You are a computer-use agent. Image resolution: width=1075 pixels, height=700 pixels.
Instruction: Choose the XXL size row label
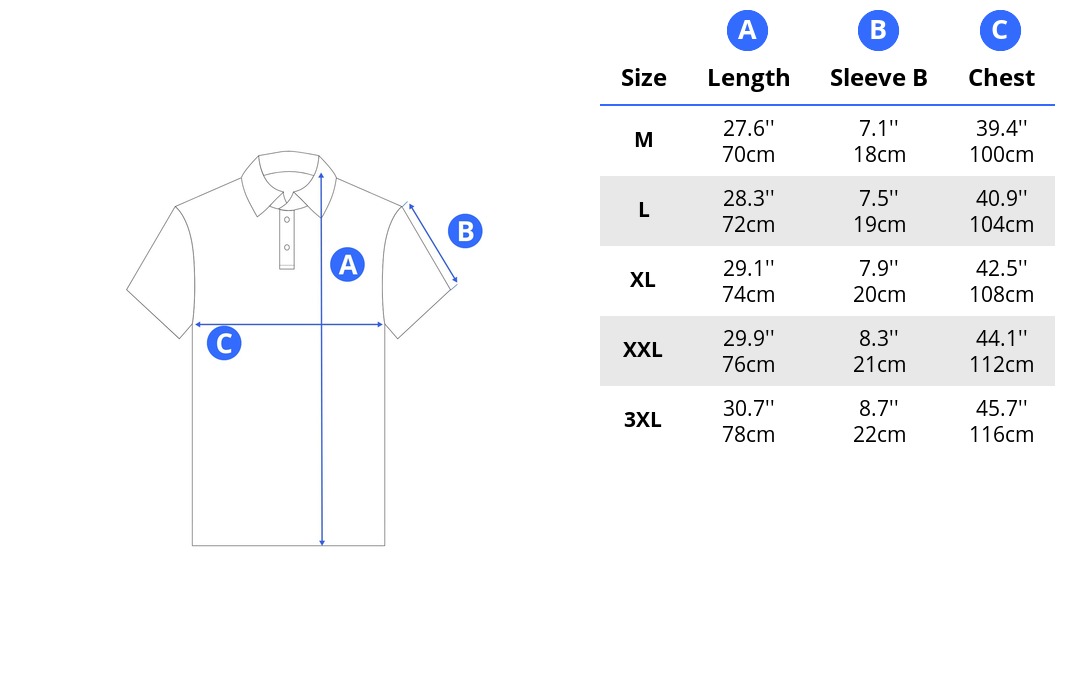643,350
